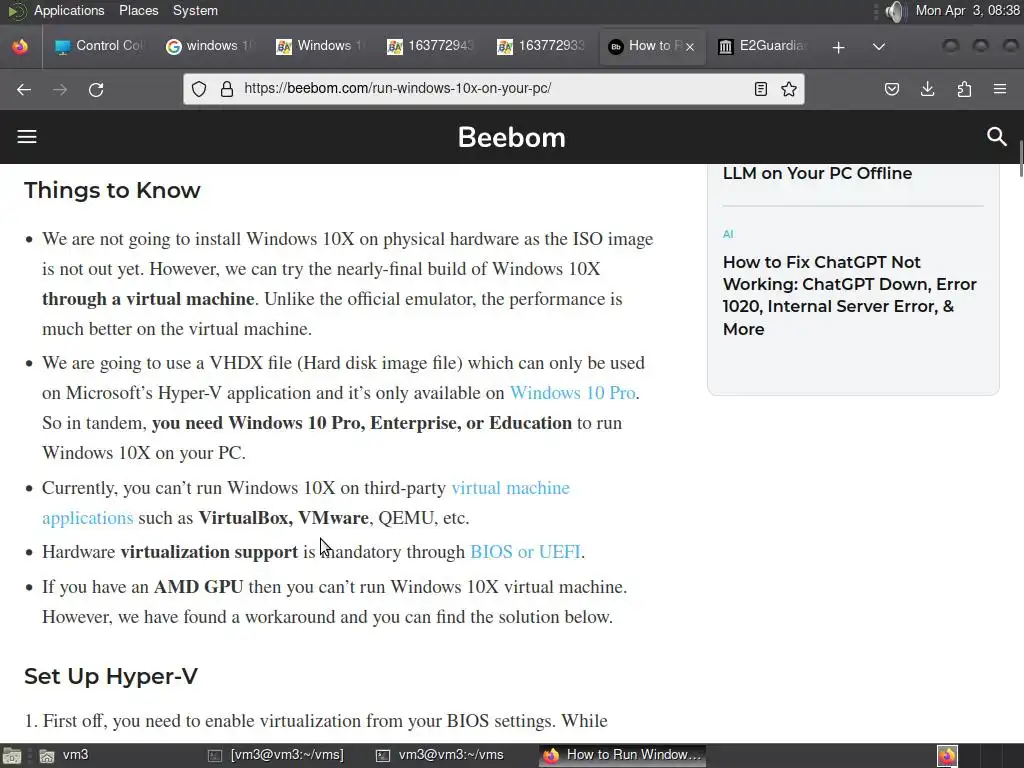Open the extensions puzzle icon
1024x768 pixels.
point(964,89)
